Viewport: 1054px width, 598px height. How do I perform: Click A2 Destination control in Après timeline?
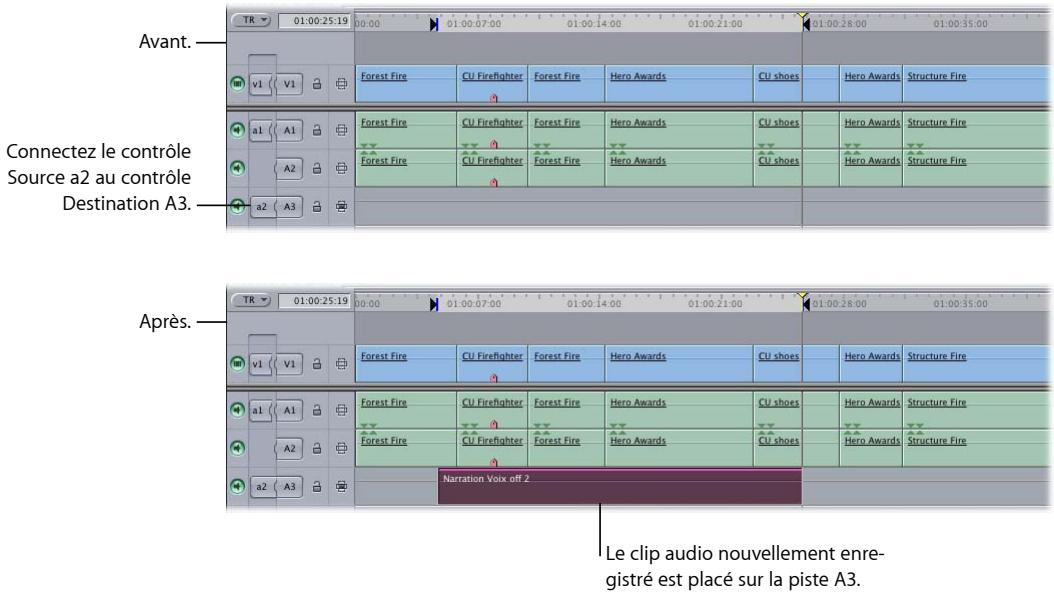point(289,448)
